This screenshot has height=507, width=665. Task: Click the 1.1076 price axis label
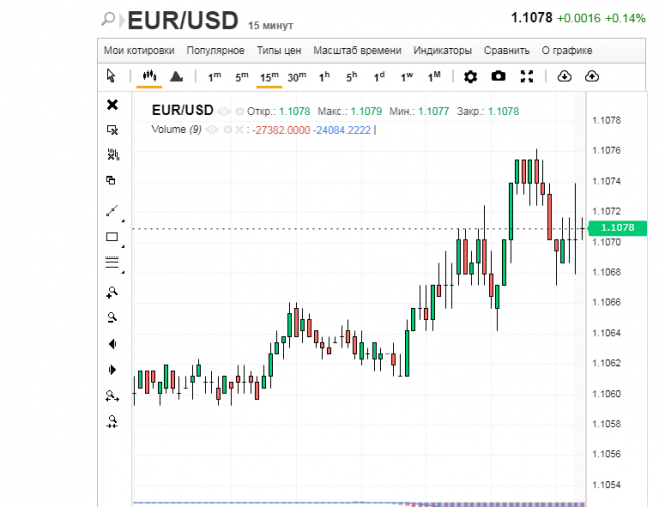(606, 151)
